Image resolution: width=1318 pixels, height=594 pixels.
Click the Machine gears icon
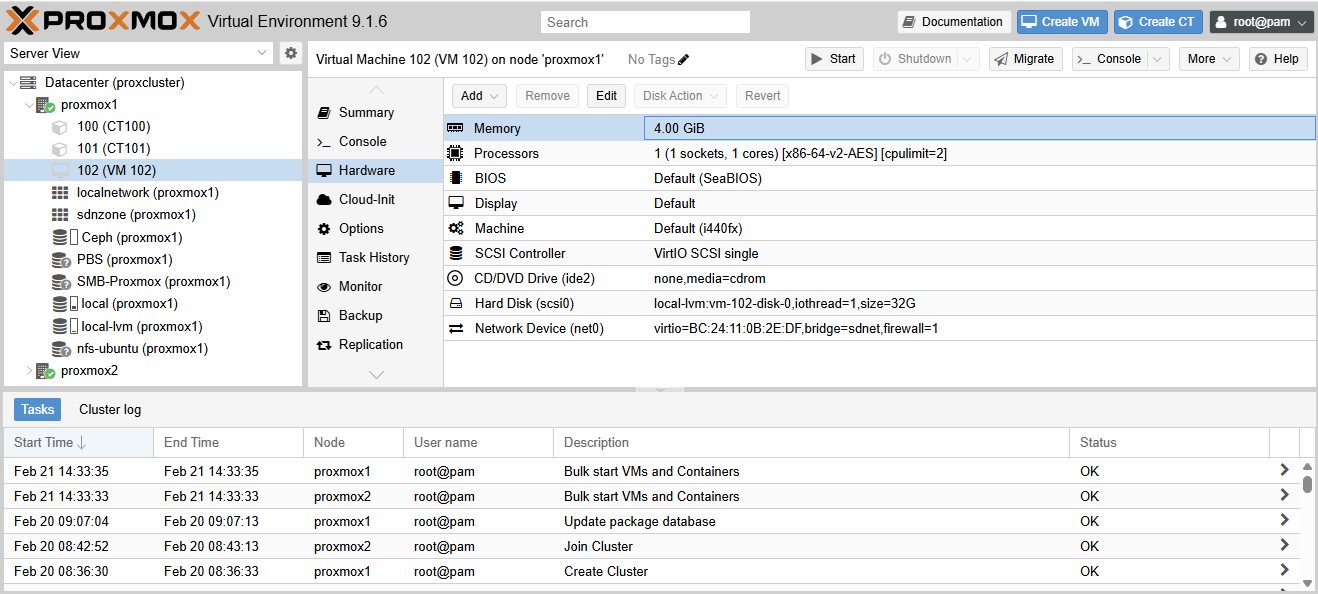click(456, 228)
